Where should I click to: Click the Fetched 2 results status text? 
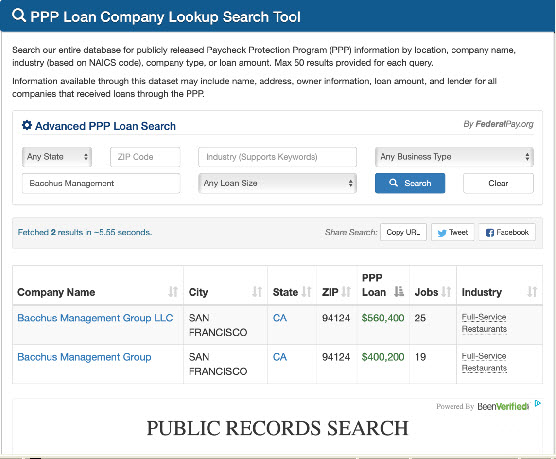pos(85,232)
